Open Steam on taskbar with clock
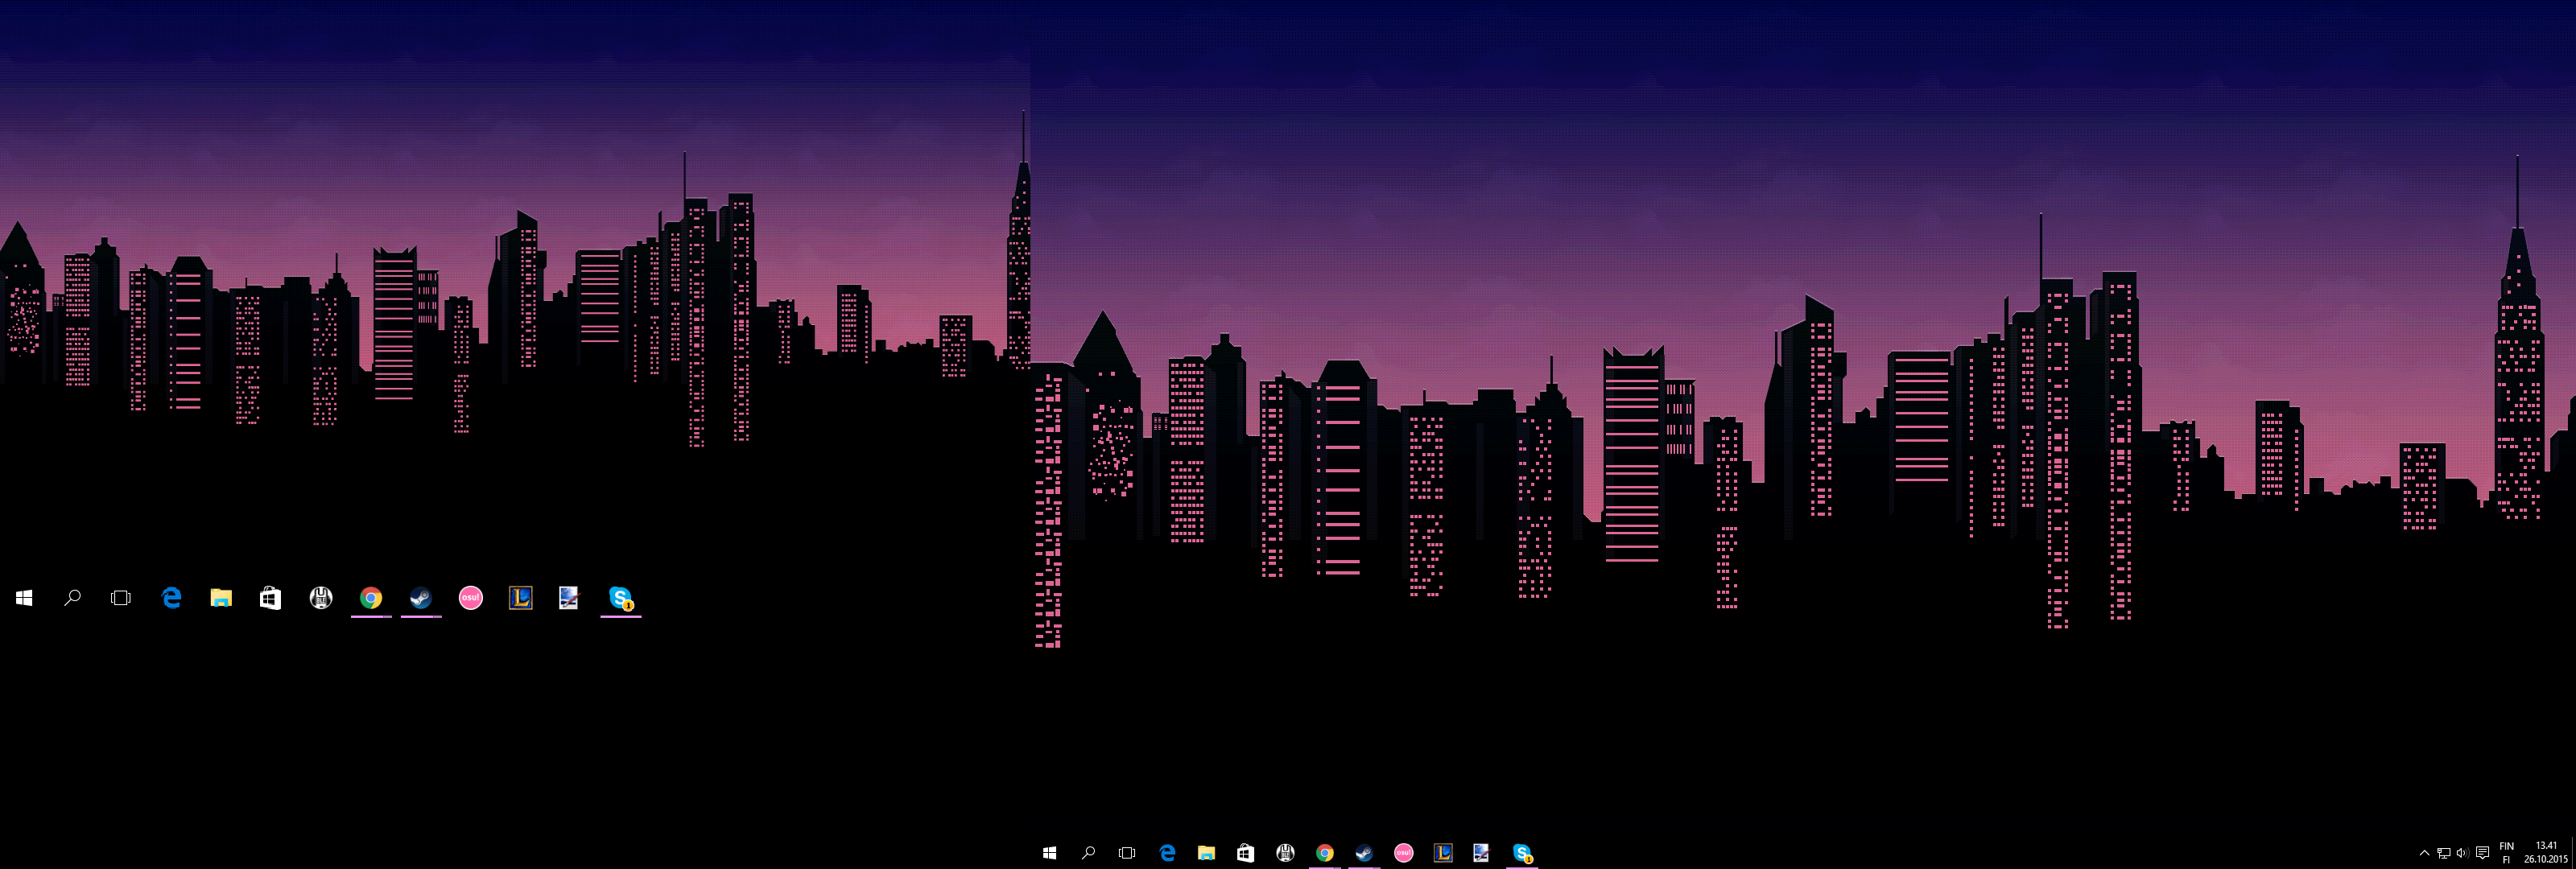 tap(1364, 853)
